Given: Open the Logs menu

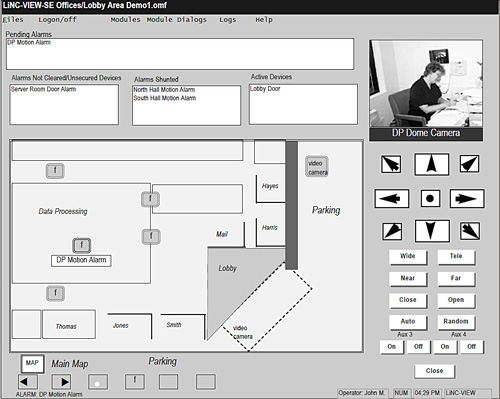Looking at the screenshot, I should click(228, 20).
